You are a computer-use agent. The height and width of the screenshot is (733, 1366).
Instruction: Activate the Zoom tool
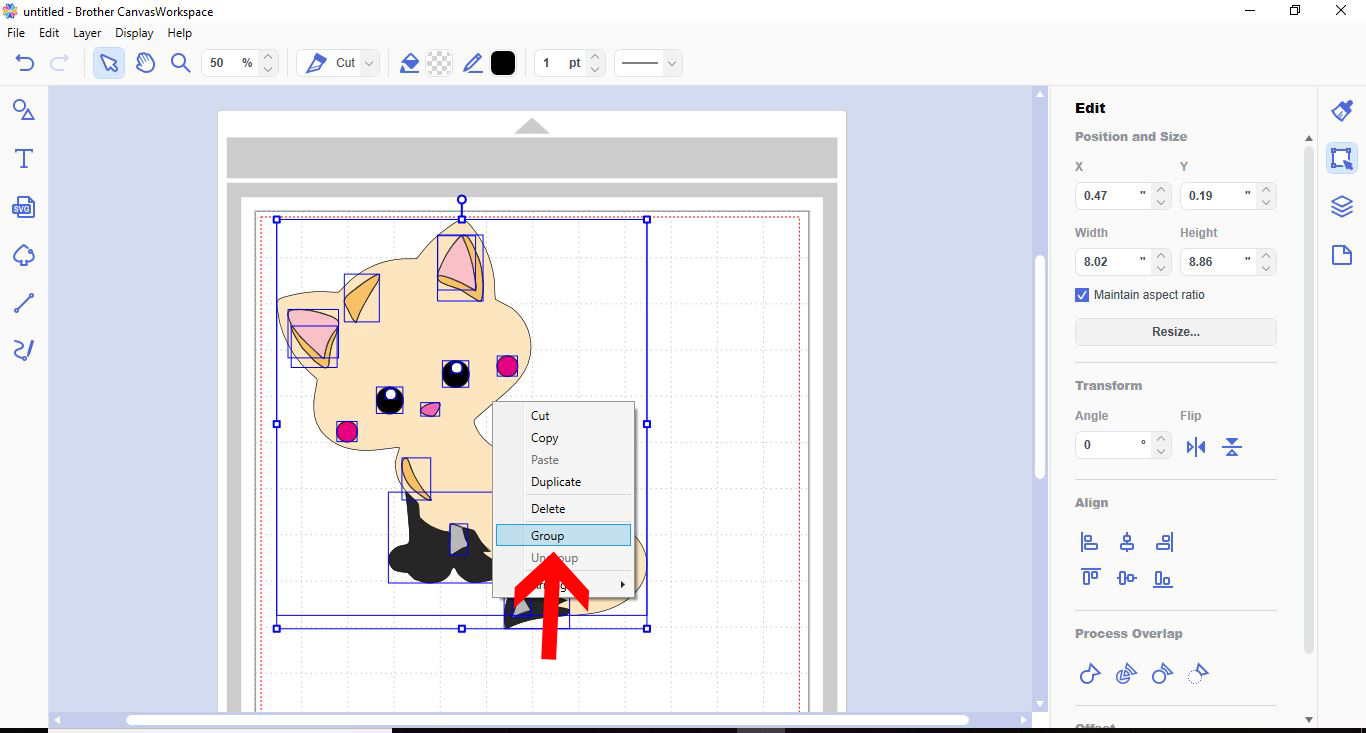[181, 62]
